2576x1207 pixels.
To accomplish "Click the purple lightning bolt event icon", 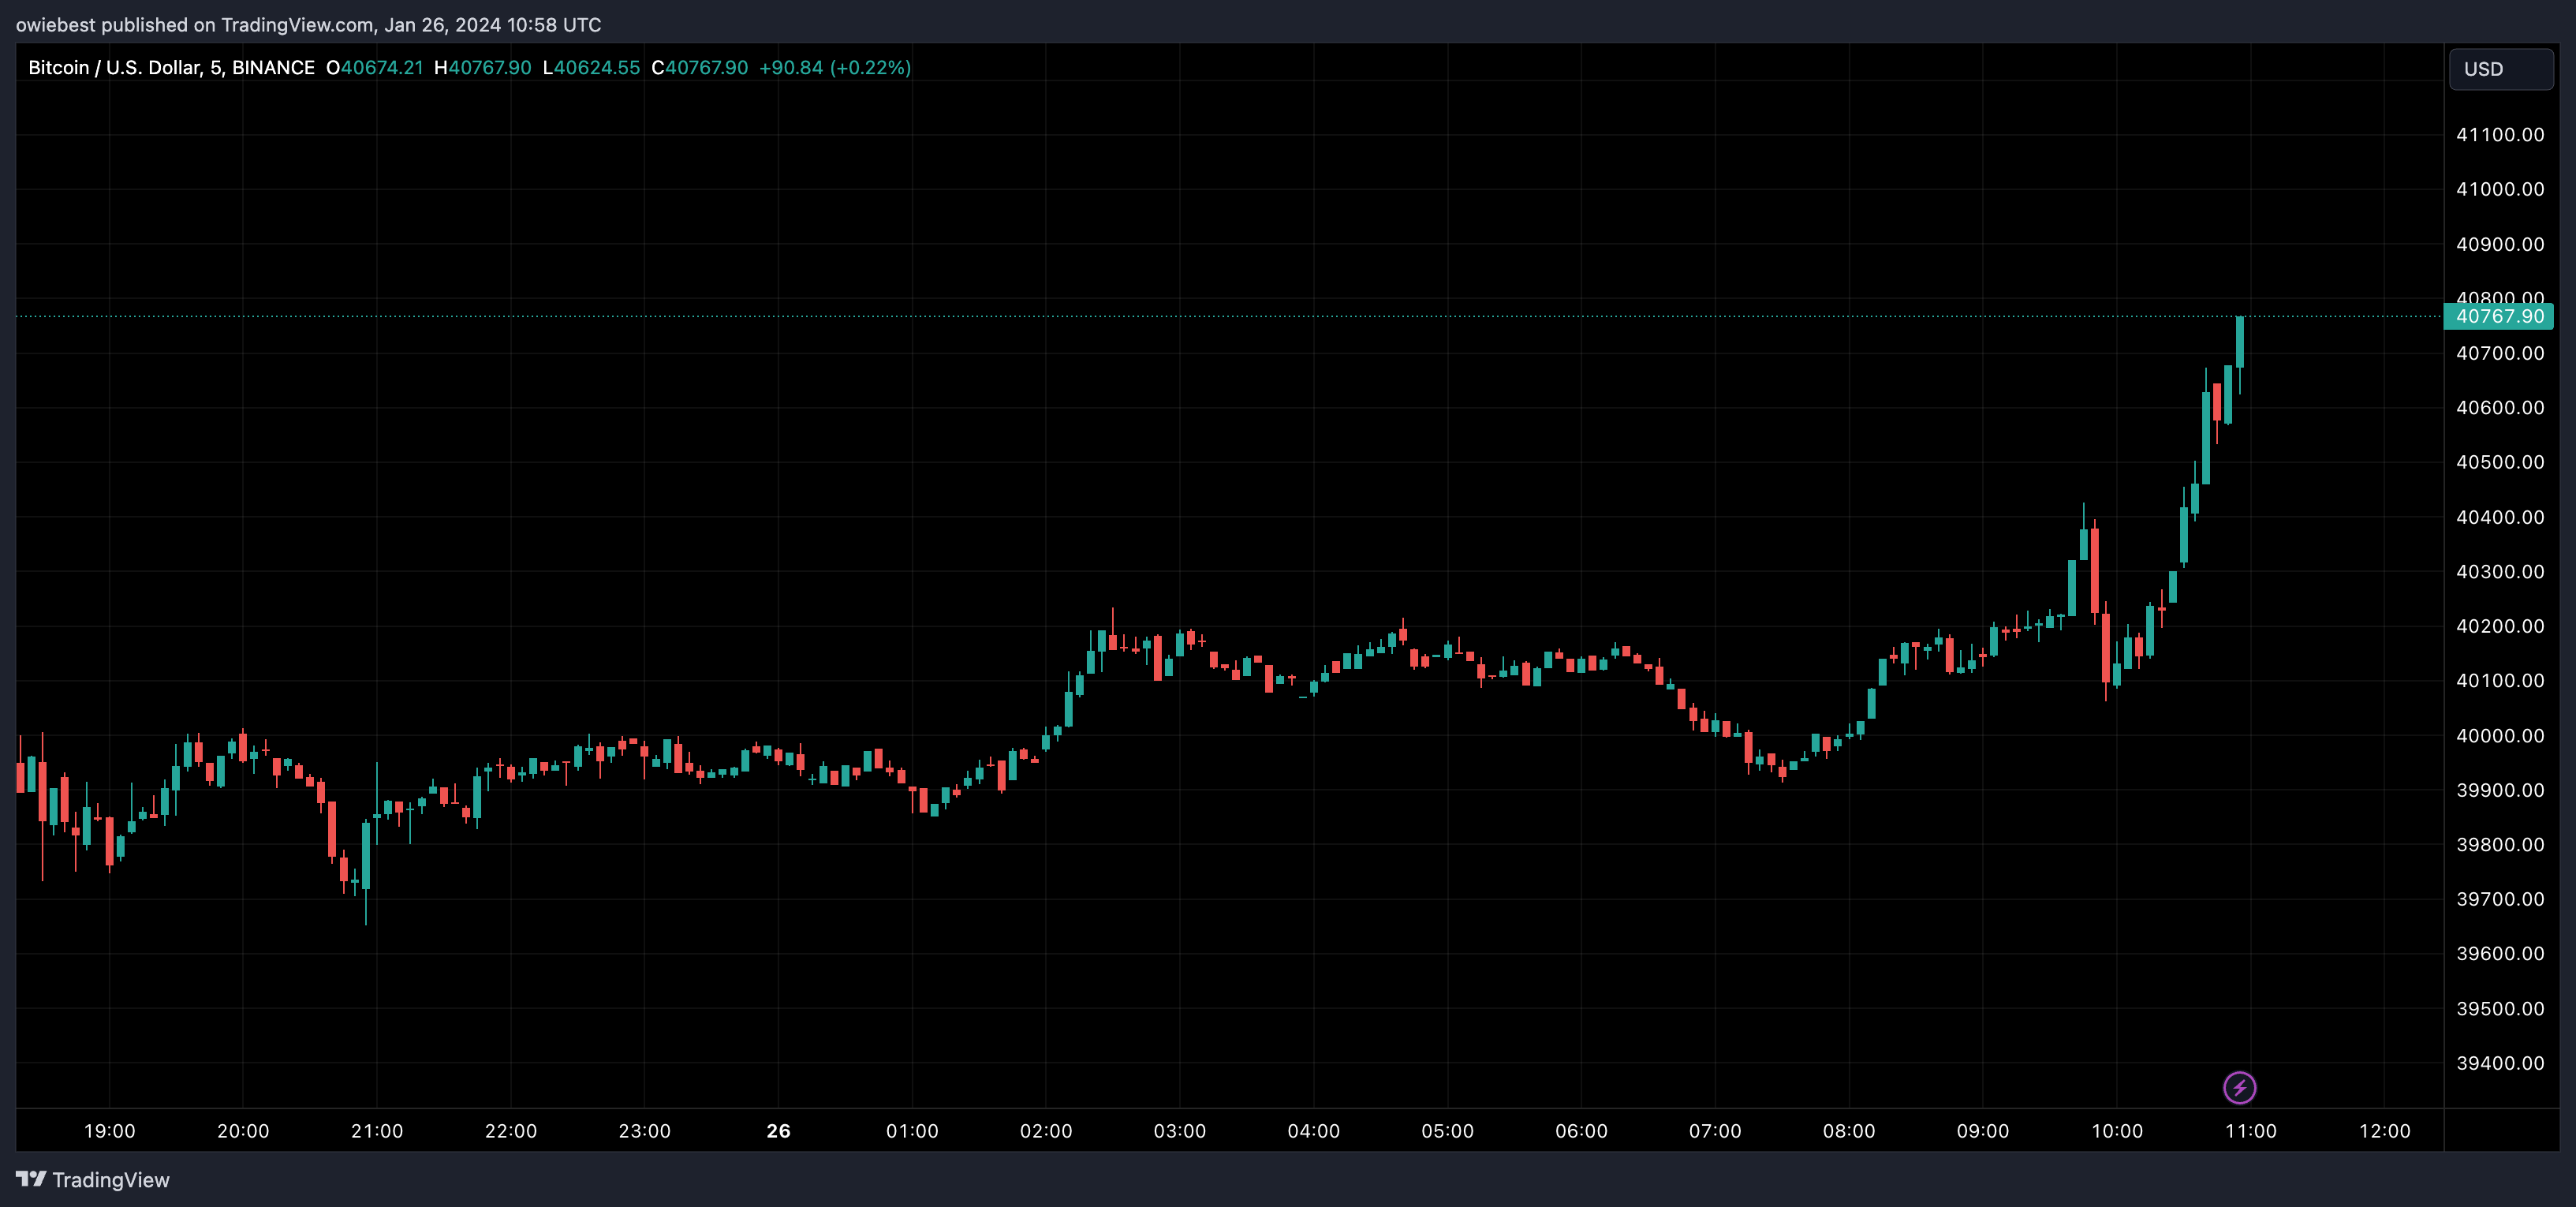I will click(x=2239, y=1087).
